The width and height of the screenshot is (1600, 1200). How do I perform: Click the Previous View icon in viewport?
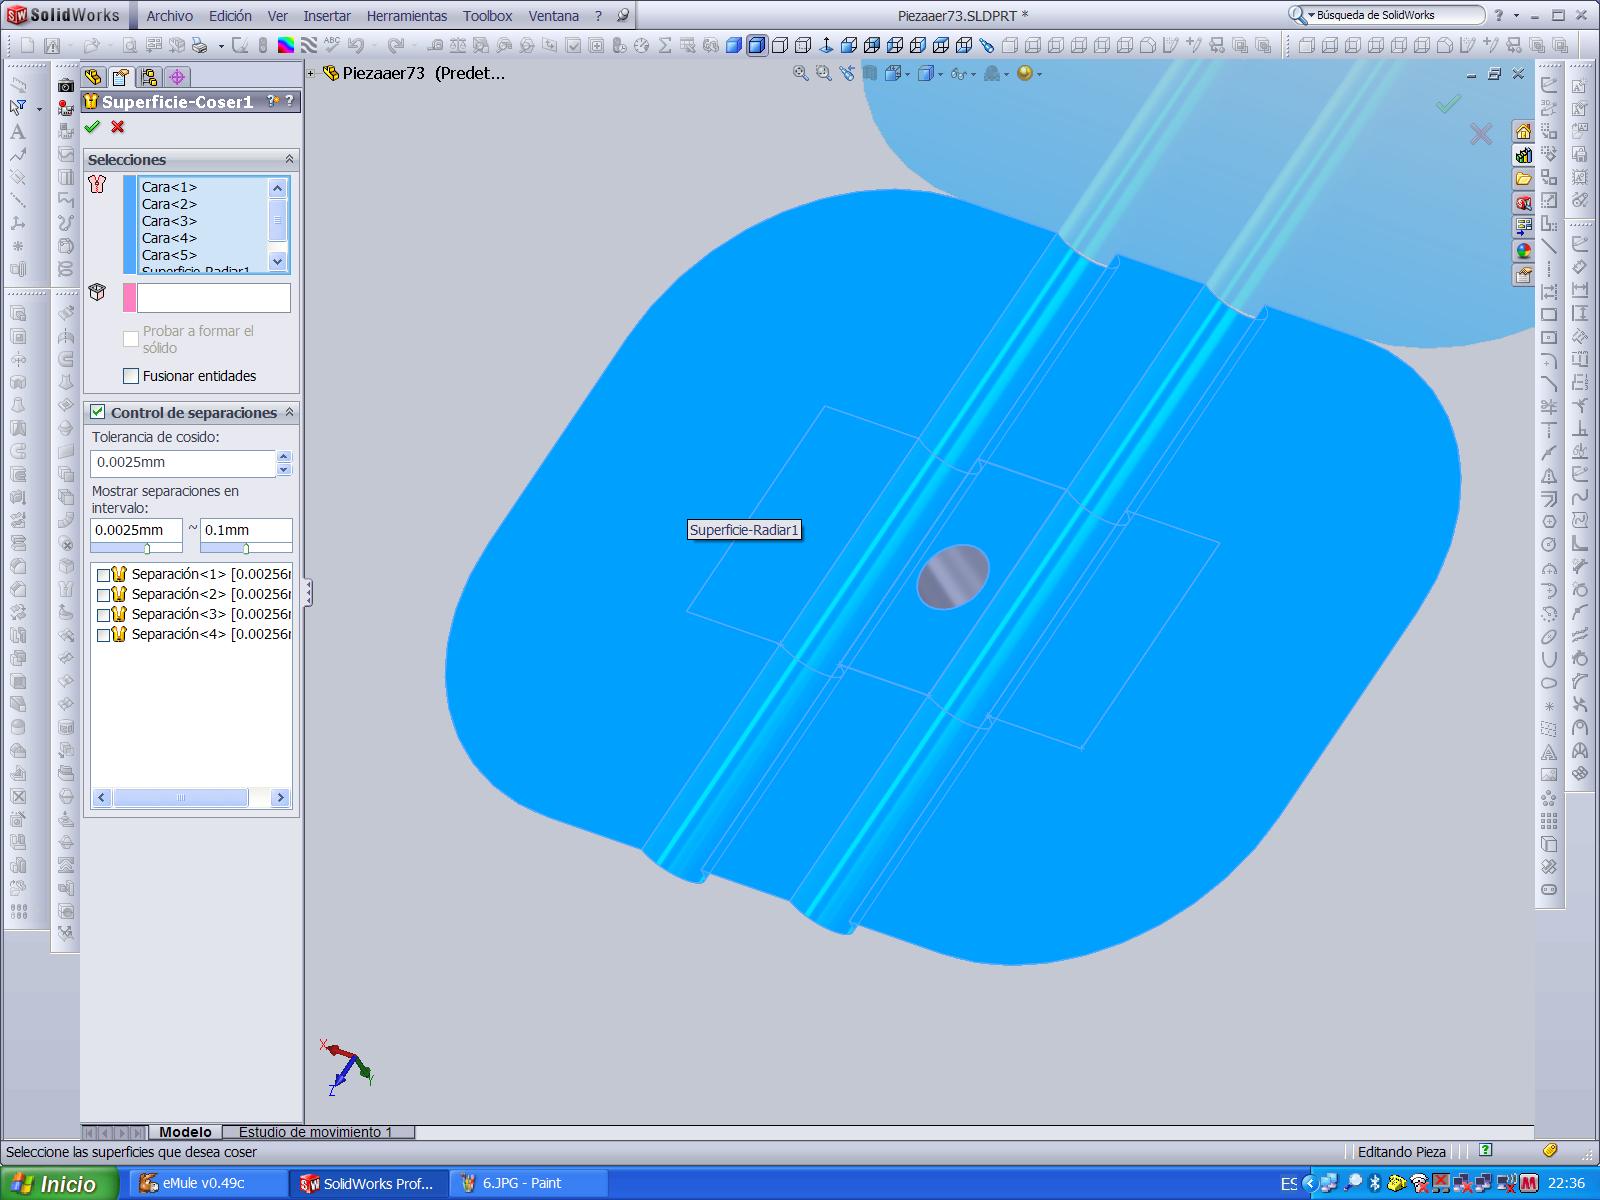[847, 73]
